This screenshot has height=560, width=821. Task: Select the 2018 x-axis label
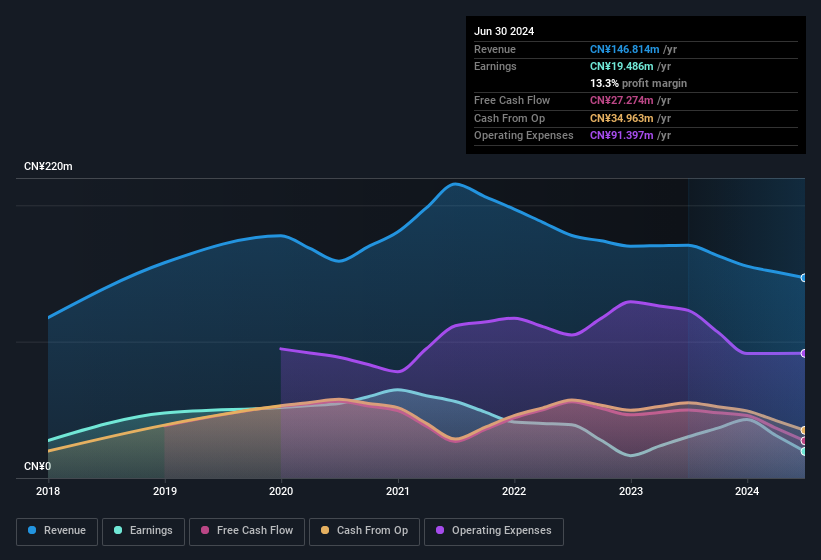tap(48, 491)
